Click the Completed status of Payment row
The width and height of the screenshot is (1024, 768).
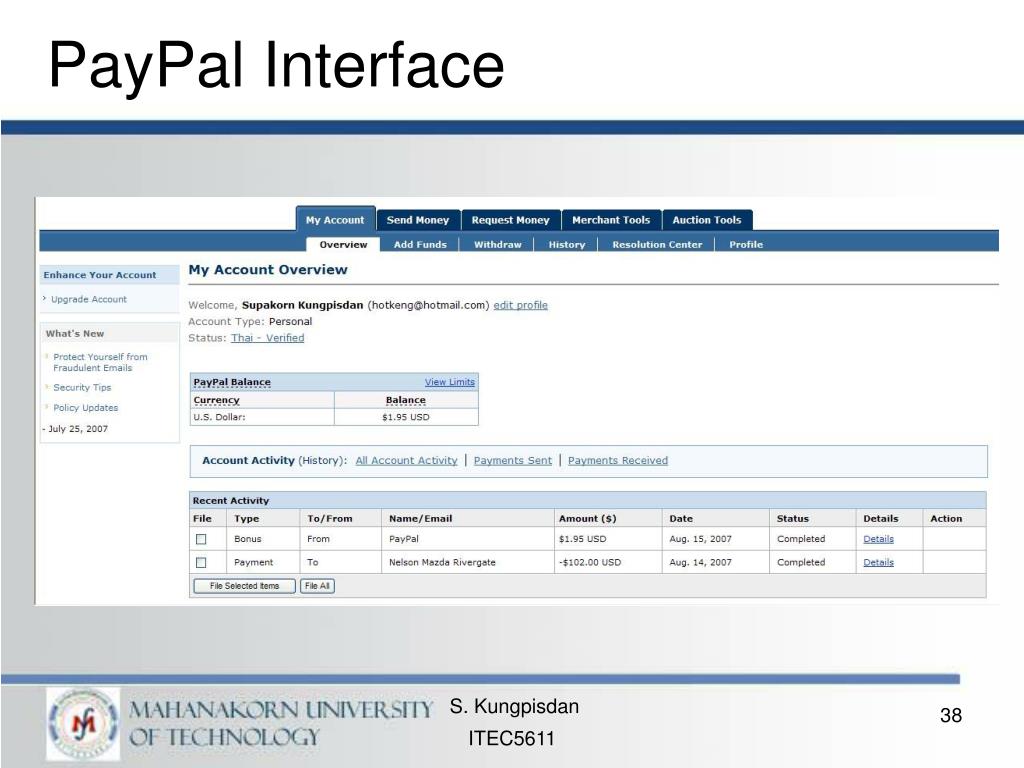coord(801,562)
